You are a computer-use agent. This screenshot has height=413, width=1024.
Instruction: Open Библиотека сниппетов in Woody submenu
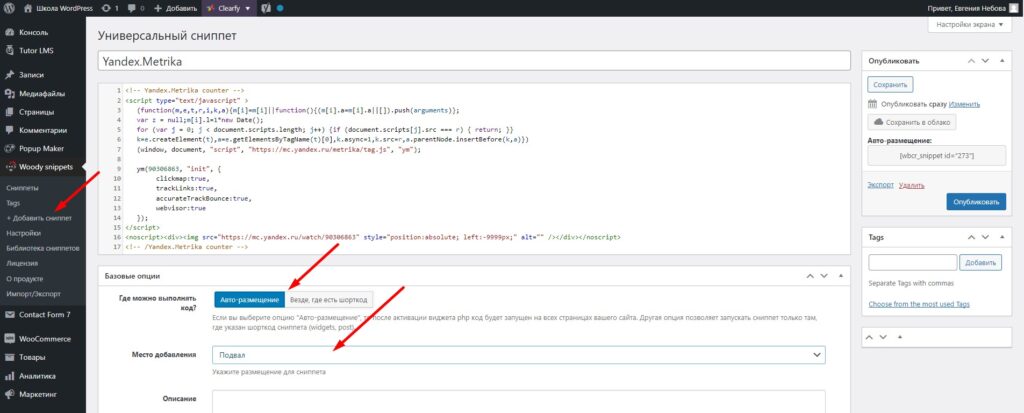click(x=42, y=247)
